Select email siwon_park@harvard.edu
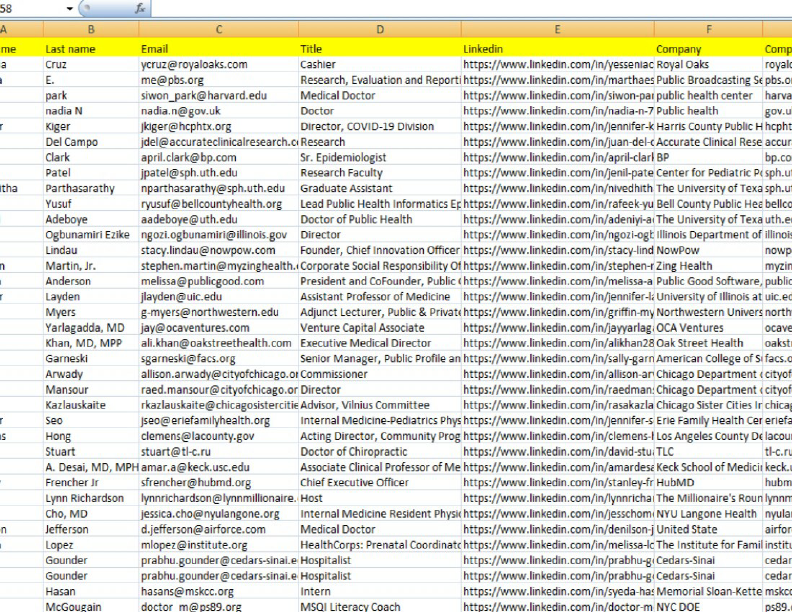Viewport: 792px width, 612px height. pos(219,95)
